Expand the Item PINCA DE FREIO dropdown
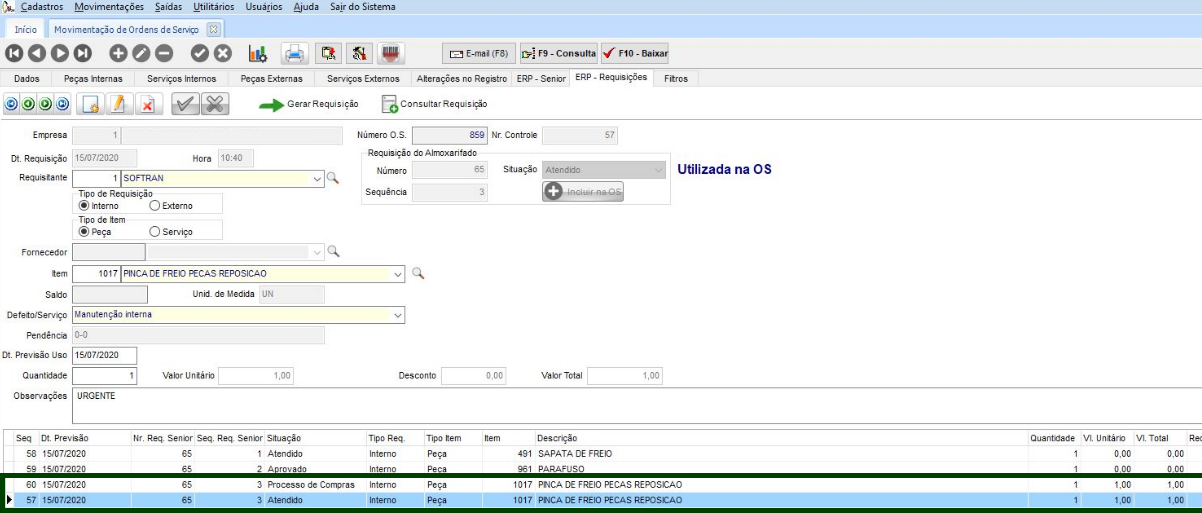Image resolution: width=1202 pixels, height=513 pixels. [x=398, y=273]
